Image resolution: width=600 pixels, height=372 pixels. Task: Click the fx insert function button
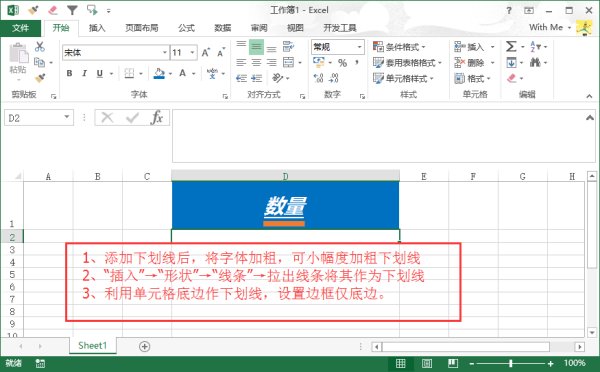coord(157,117)
